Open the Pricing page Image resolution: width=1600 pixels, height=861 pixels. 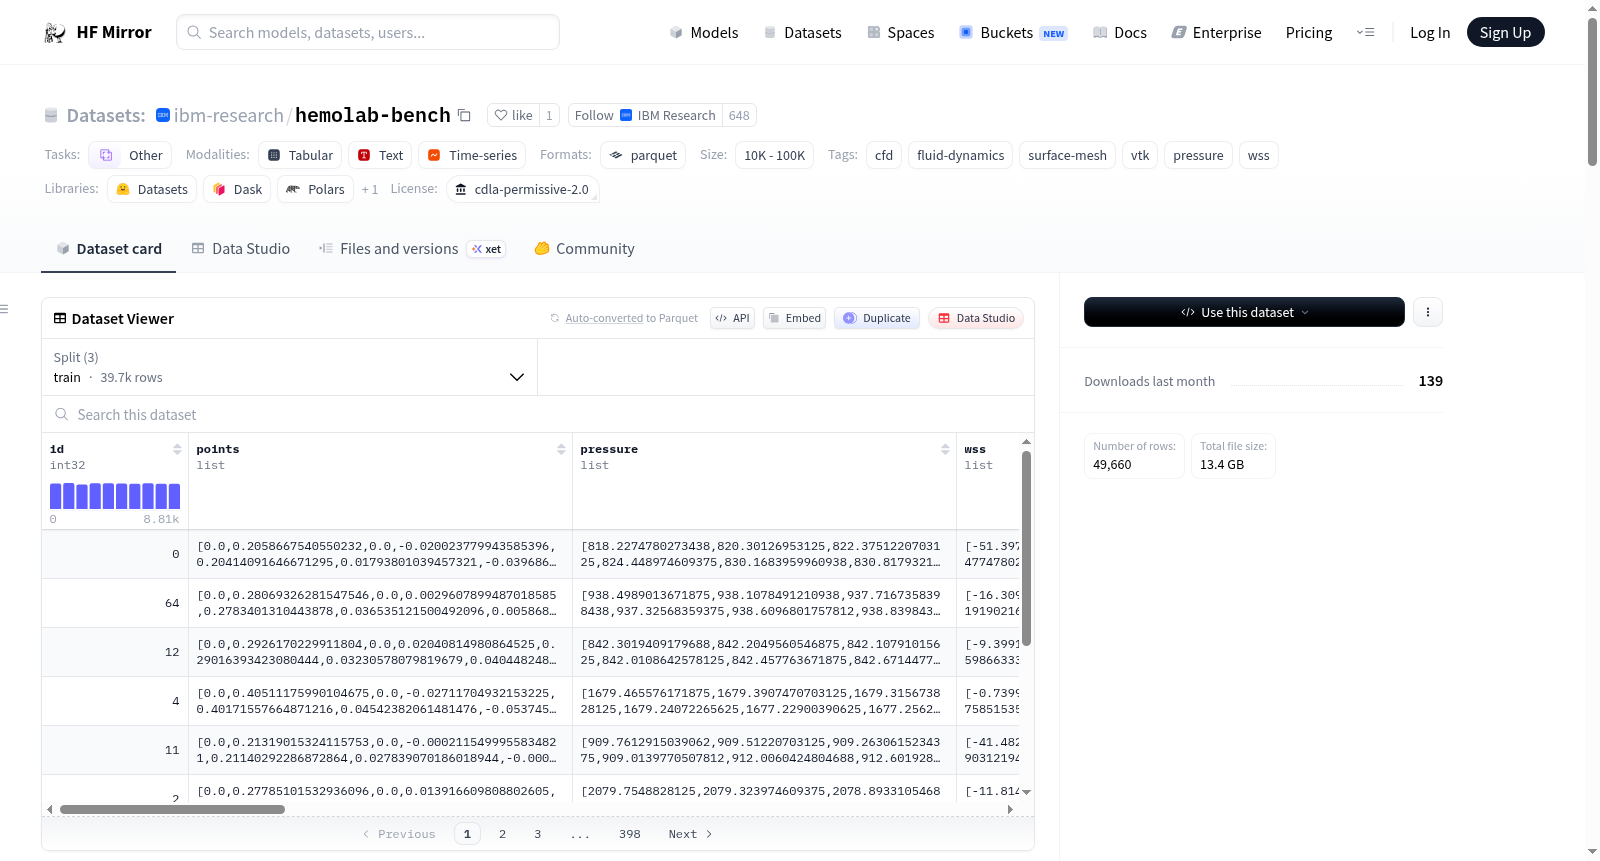click(1309, 33)
